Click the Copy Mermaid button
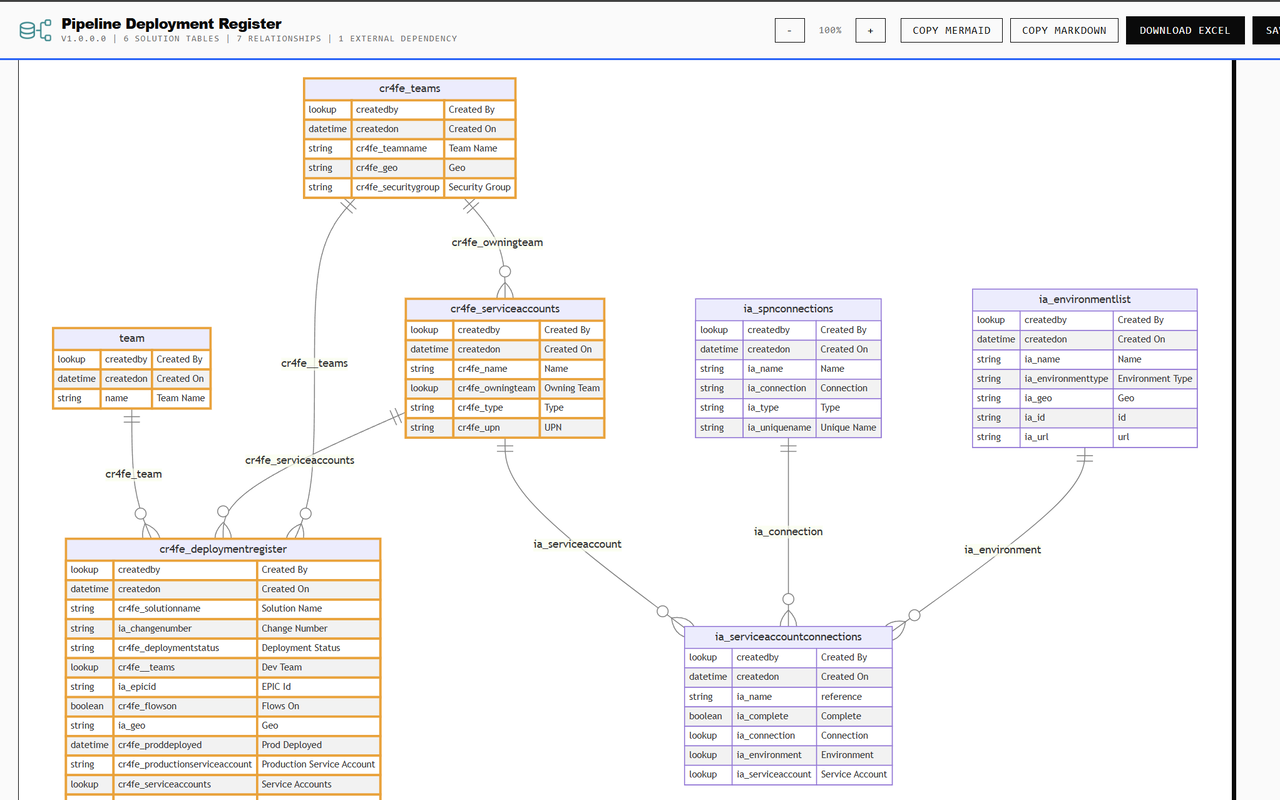Image resolution: width=1280 pixels, height=800 pixels. click(951, 30)
